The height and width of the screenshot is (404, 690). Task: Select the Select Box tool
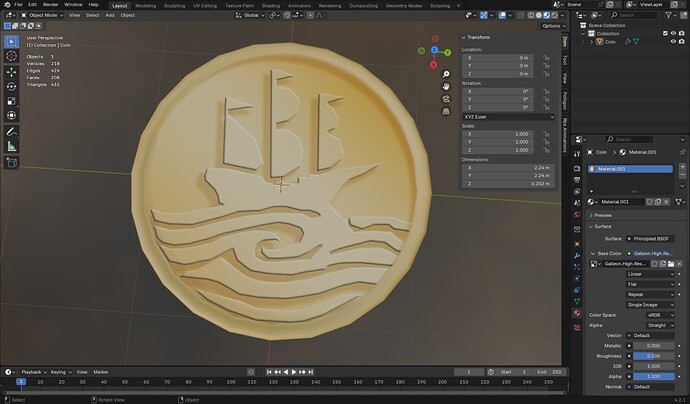click(11, 41)
